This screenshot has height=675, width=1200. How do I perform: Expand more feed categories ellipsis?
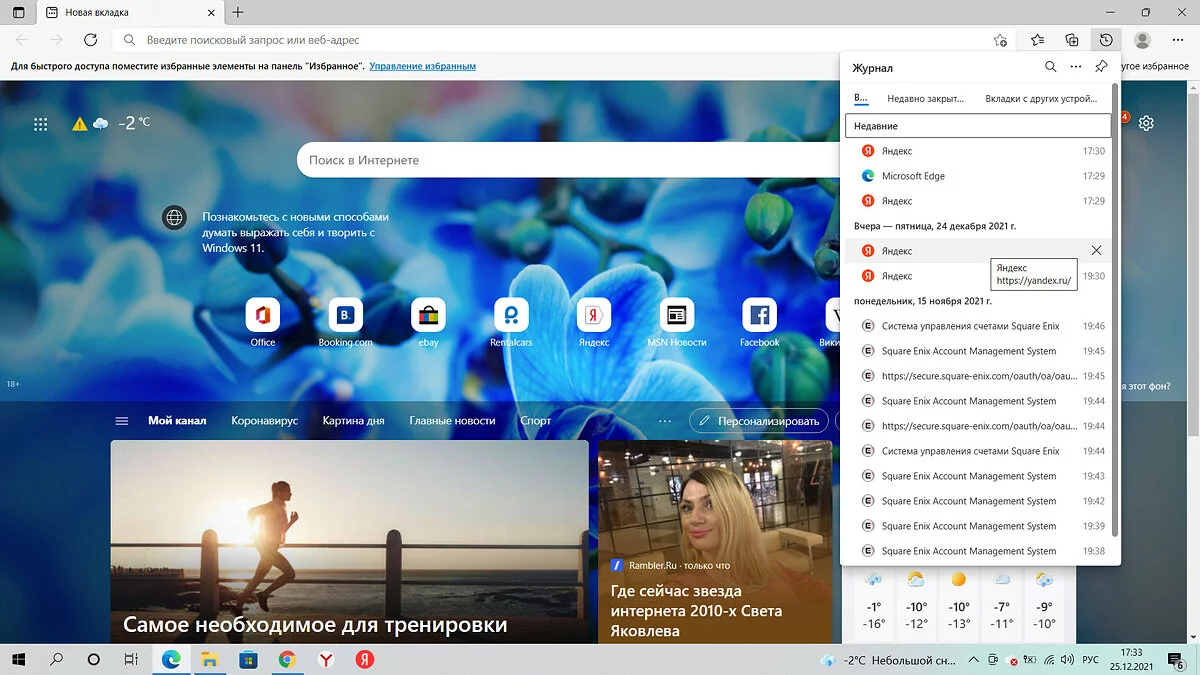click(665, 421)
